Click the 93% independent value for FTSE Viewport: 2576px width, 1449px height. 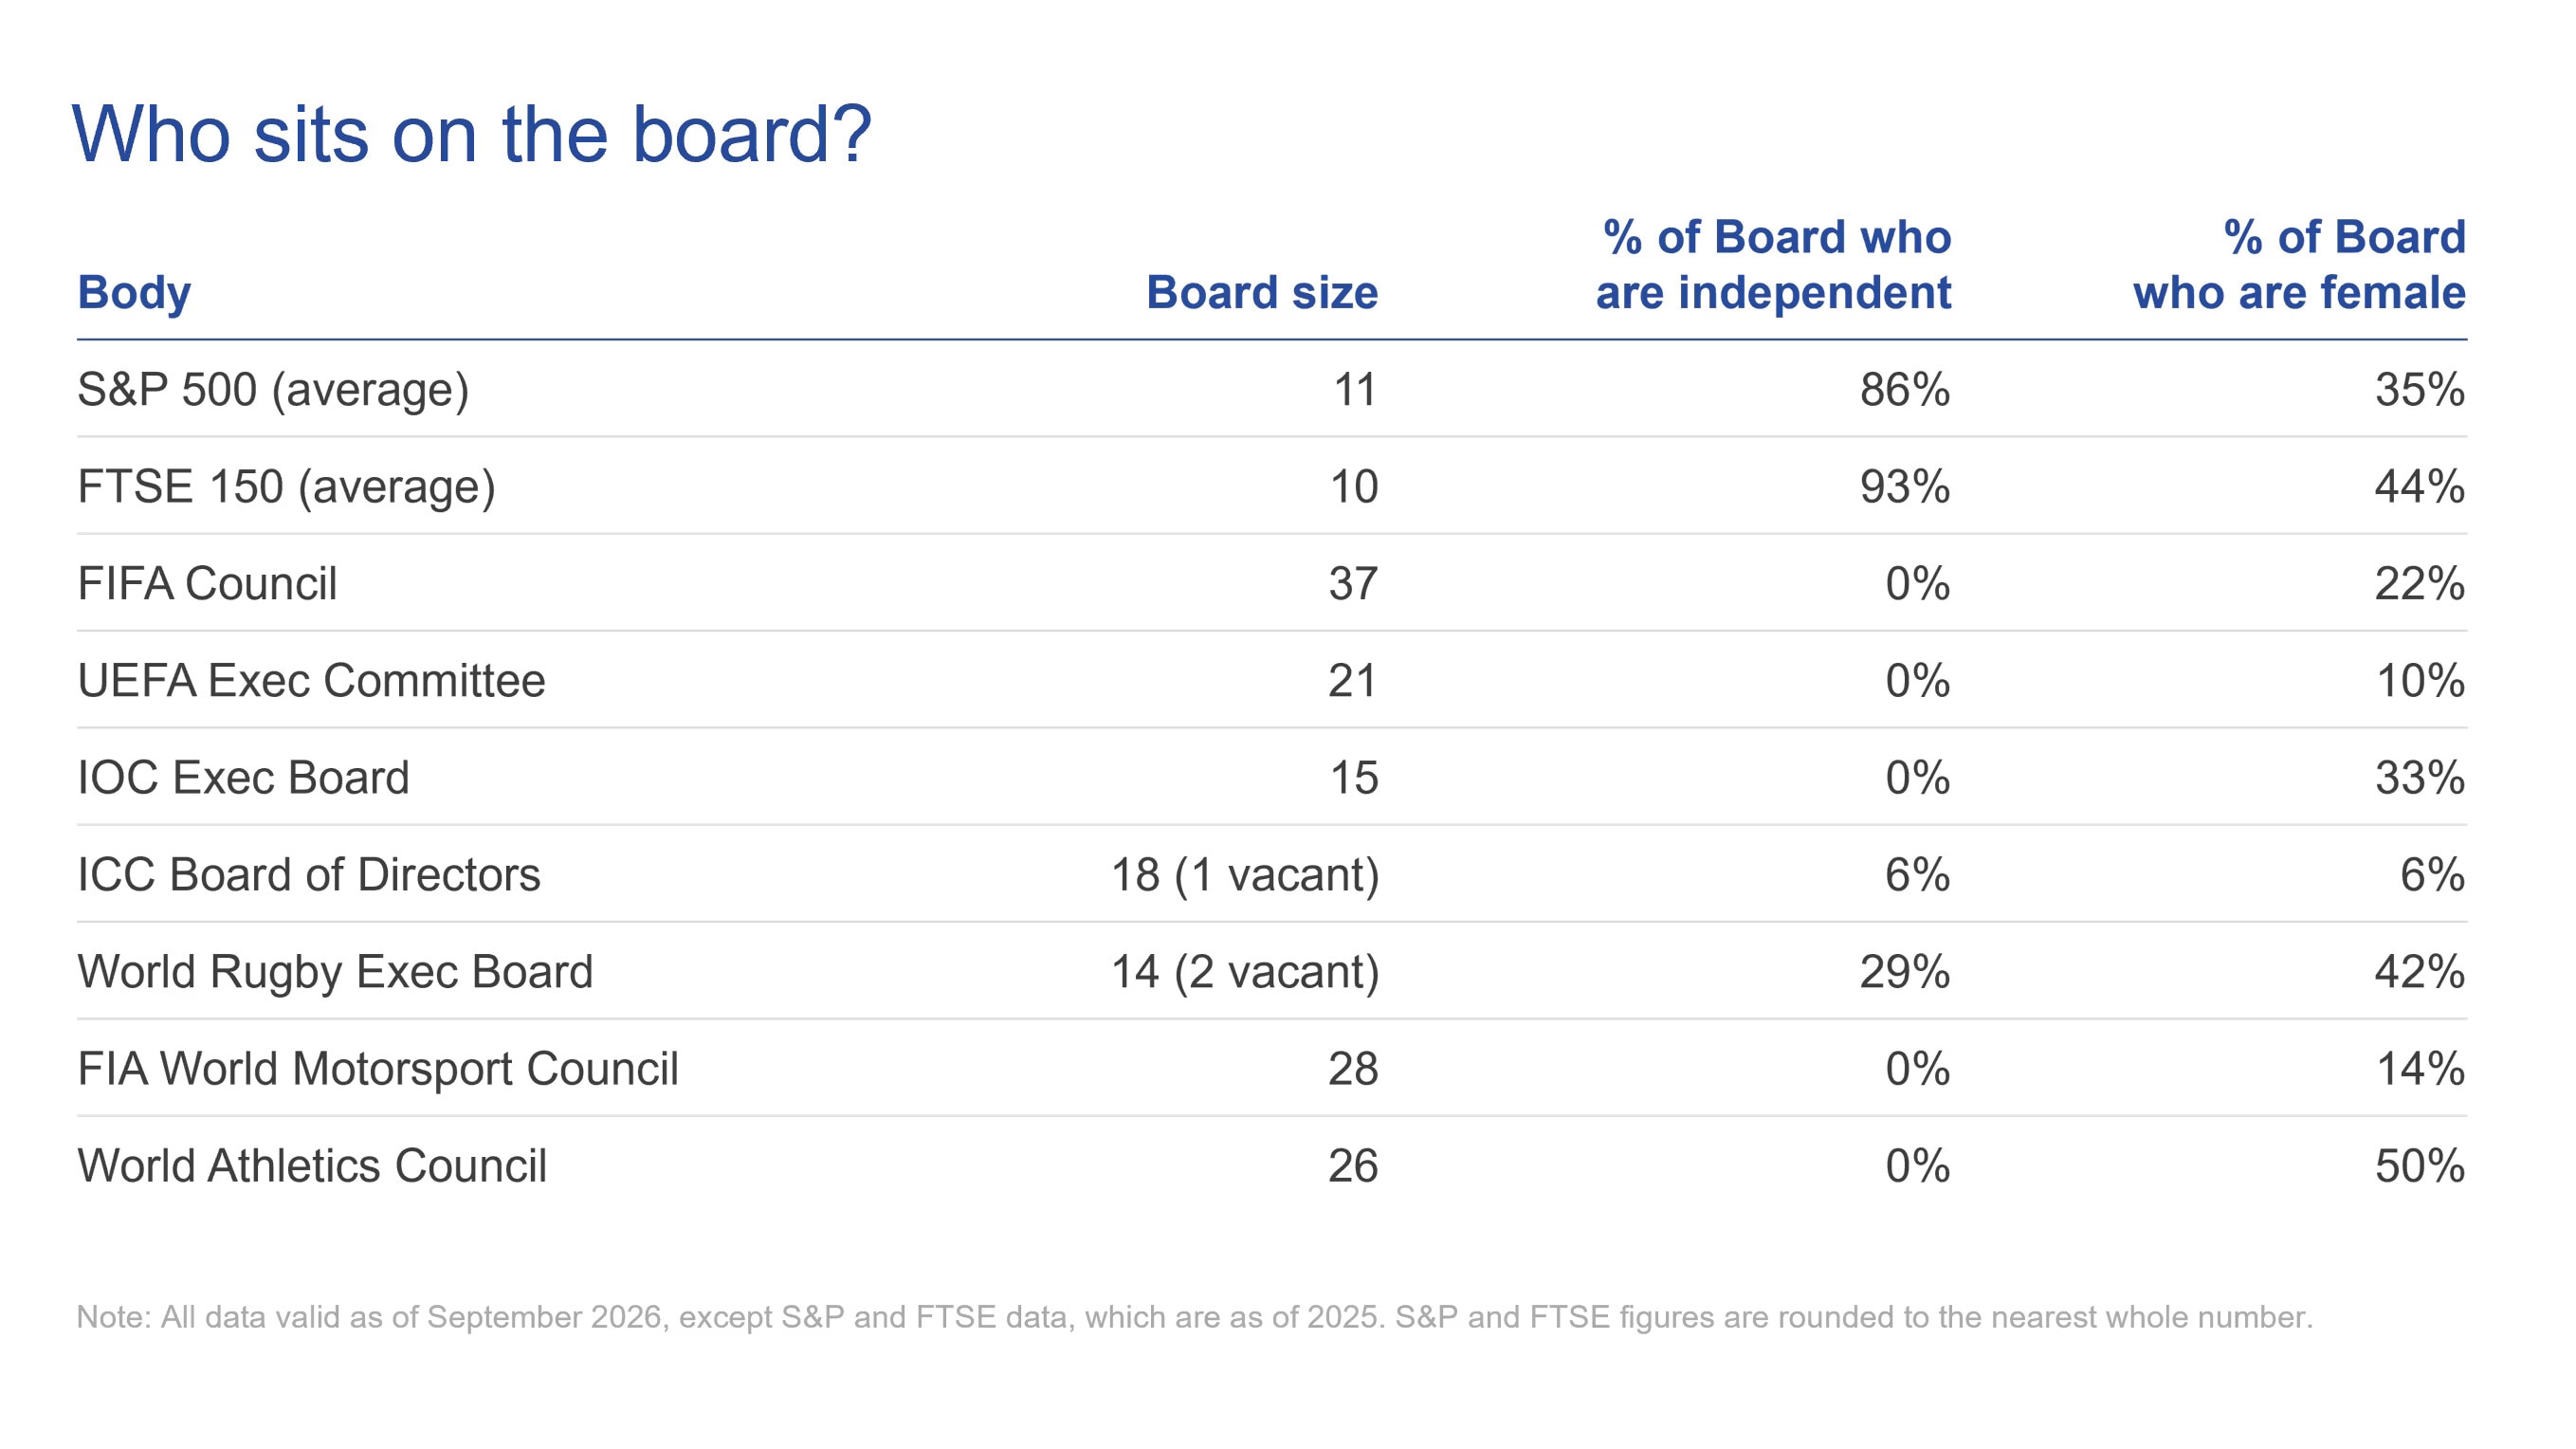(x=1905, y=487)
